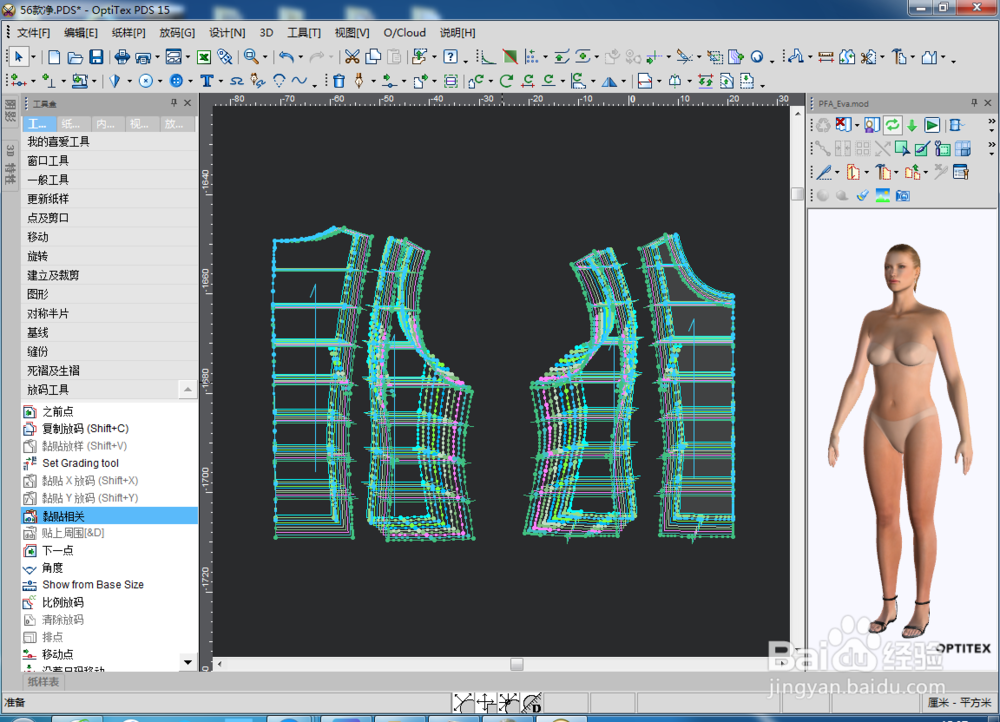Open a file with the folder icon
This screenshot has width=1000, height=722.
75,57
